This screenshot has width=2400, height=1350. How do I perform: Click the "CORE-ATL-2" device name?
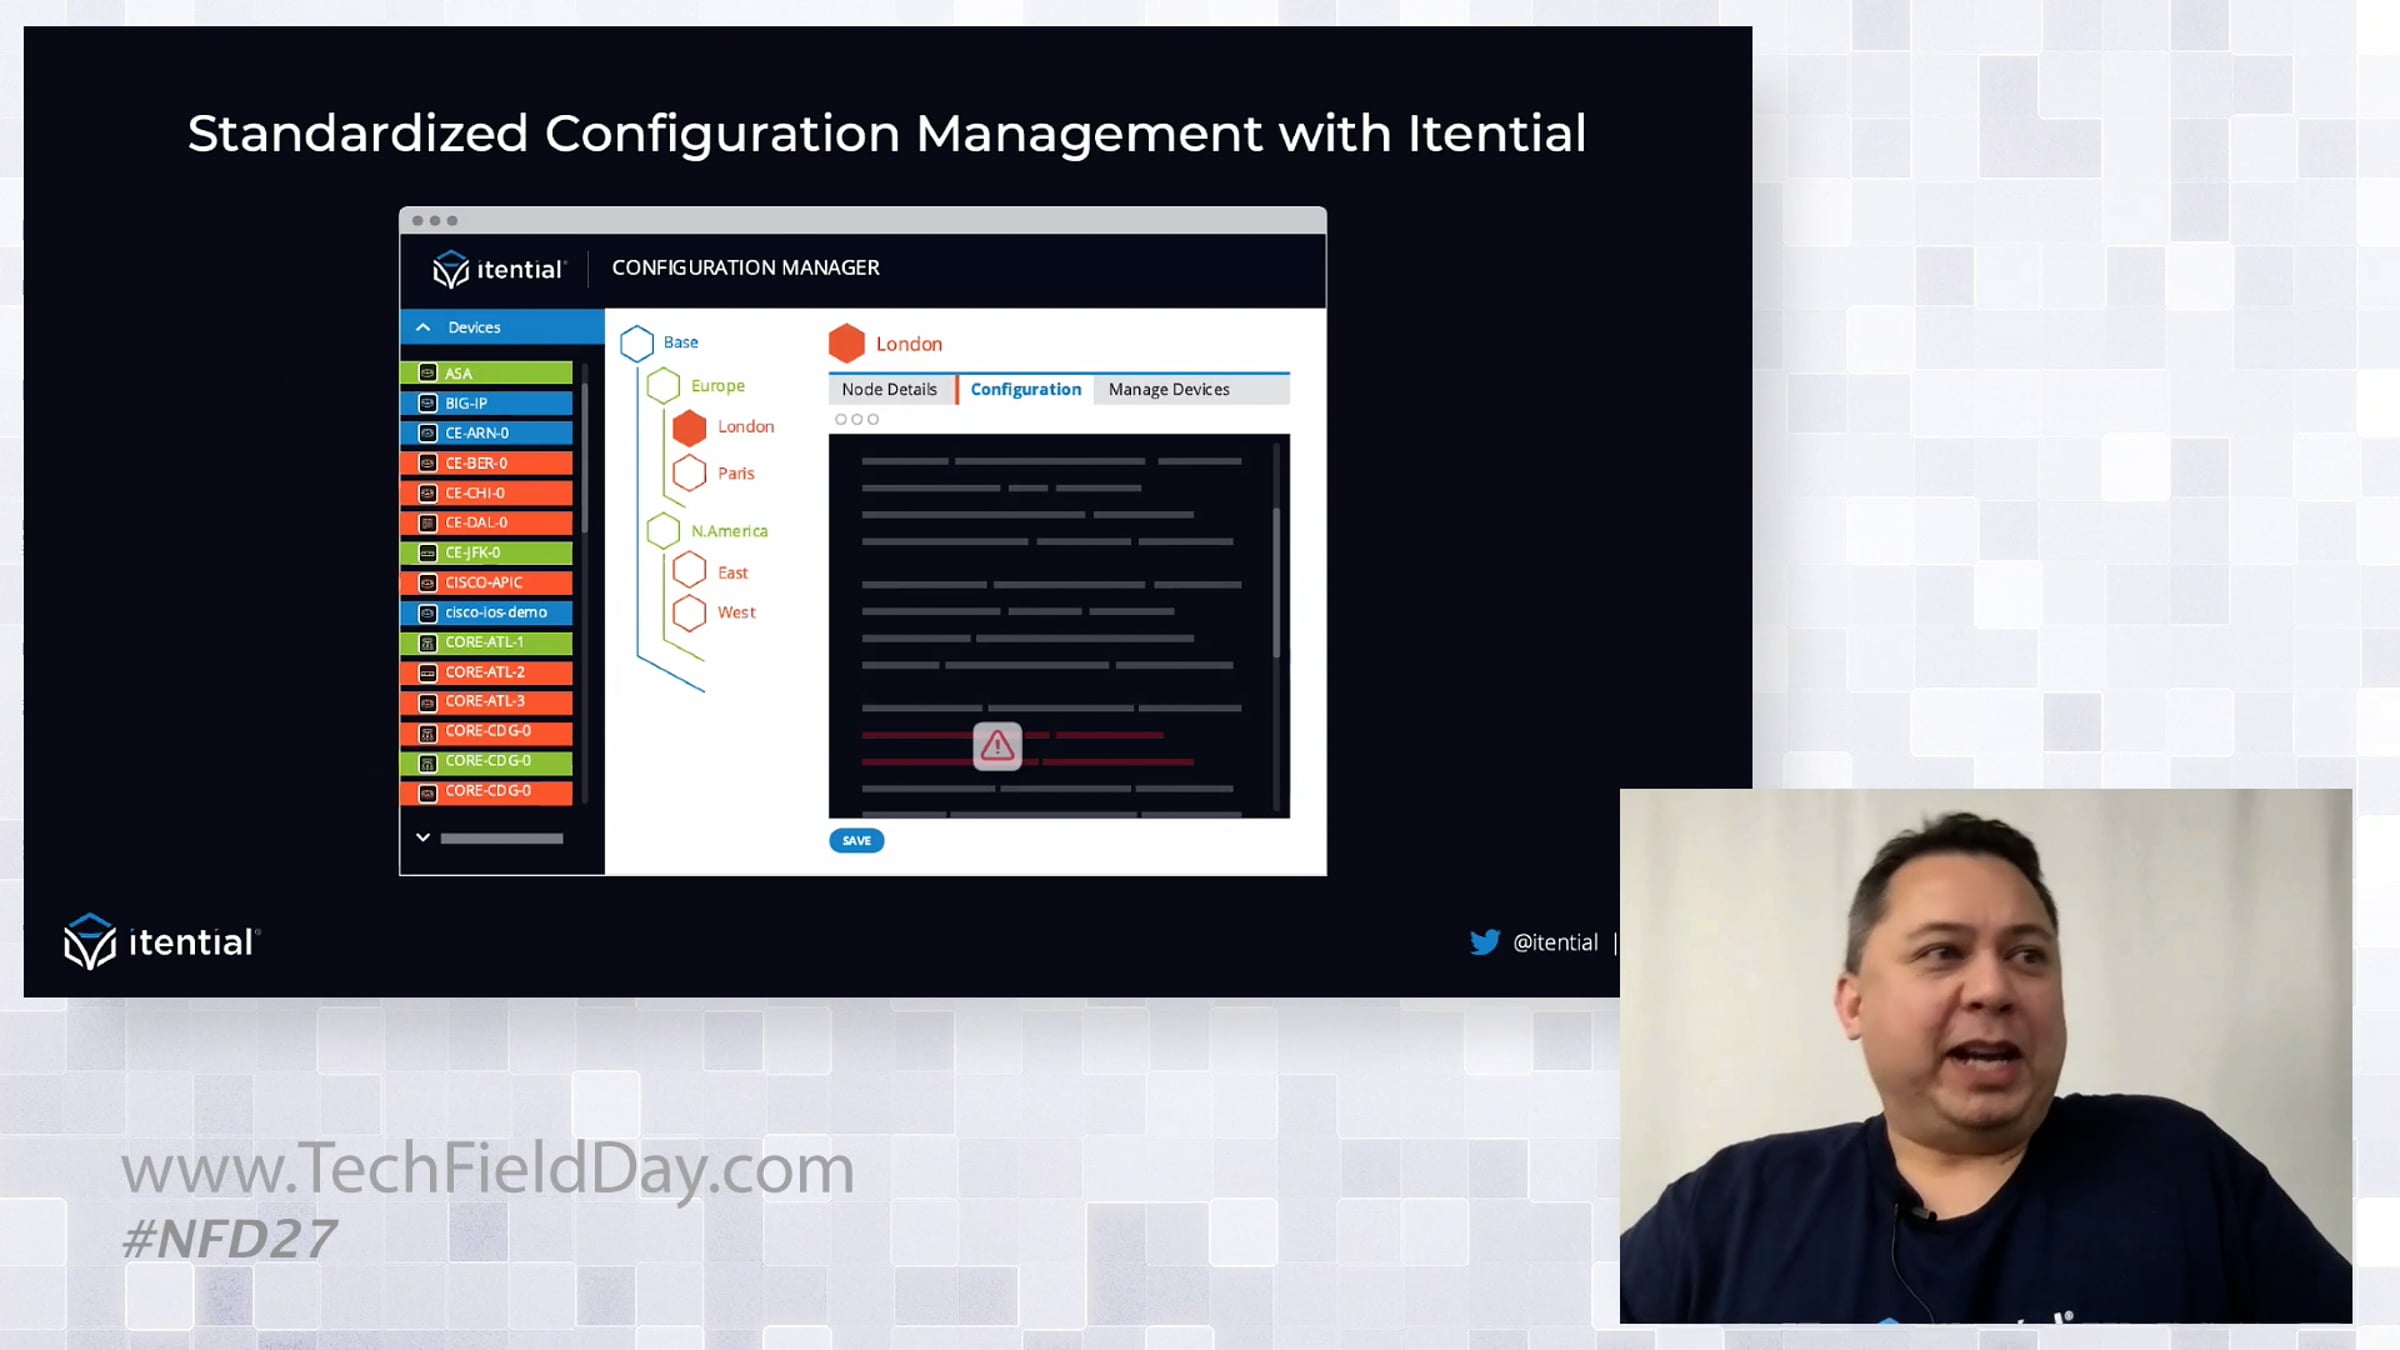(485, 673)
